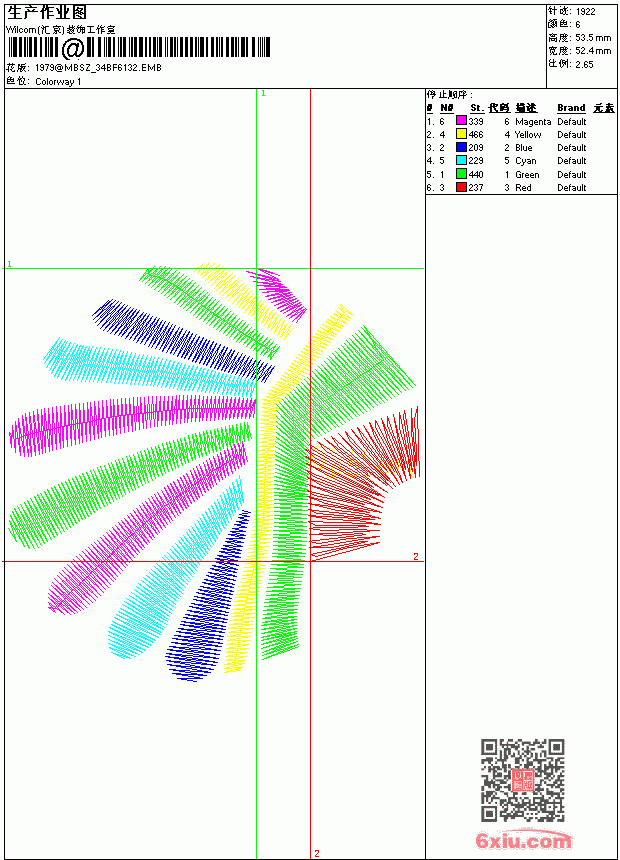The image size is (620, 860).
Task: Click the large magenta leaf on the left
Action: tap(132, 425)
